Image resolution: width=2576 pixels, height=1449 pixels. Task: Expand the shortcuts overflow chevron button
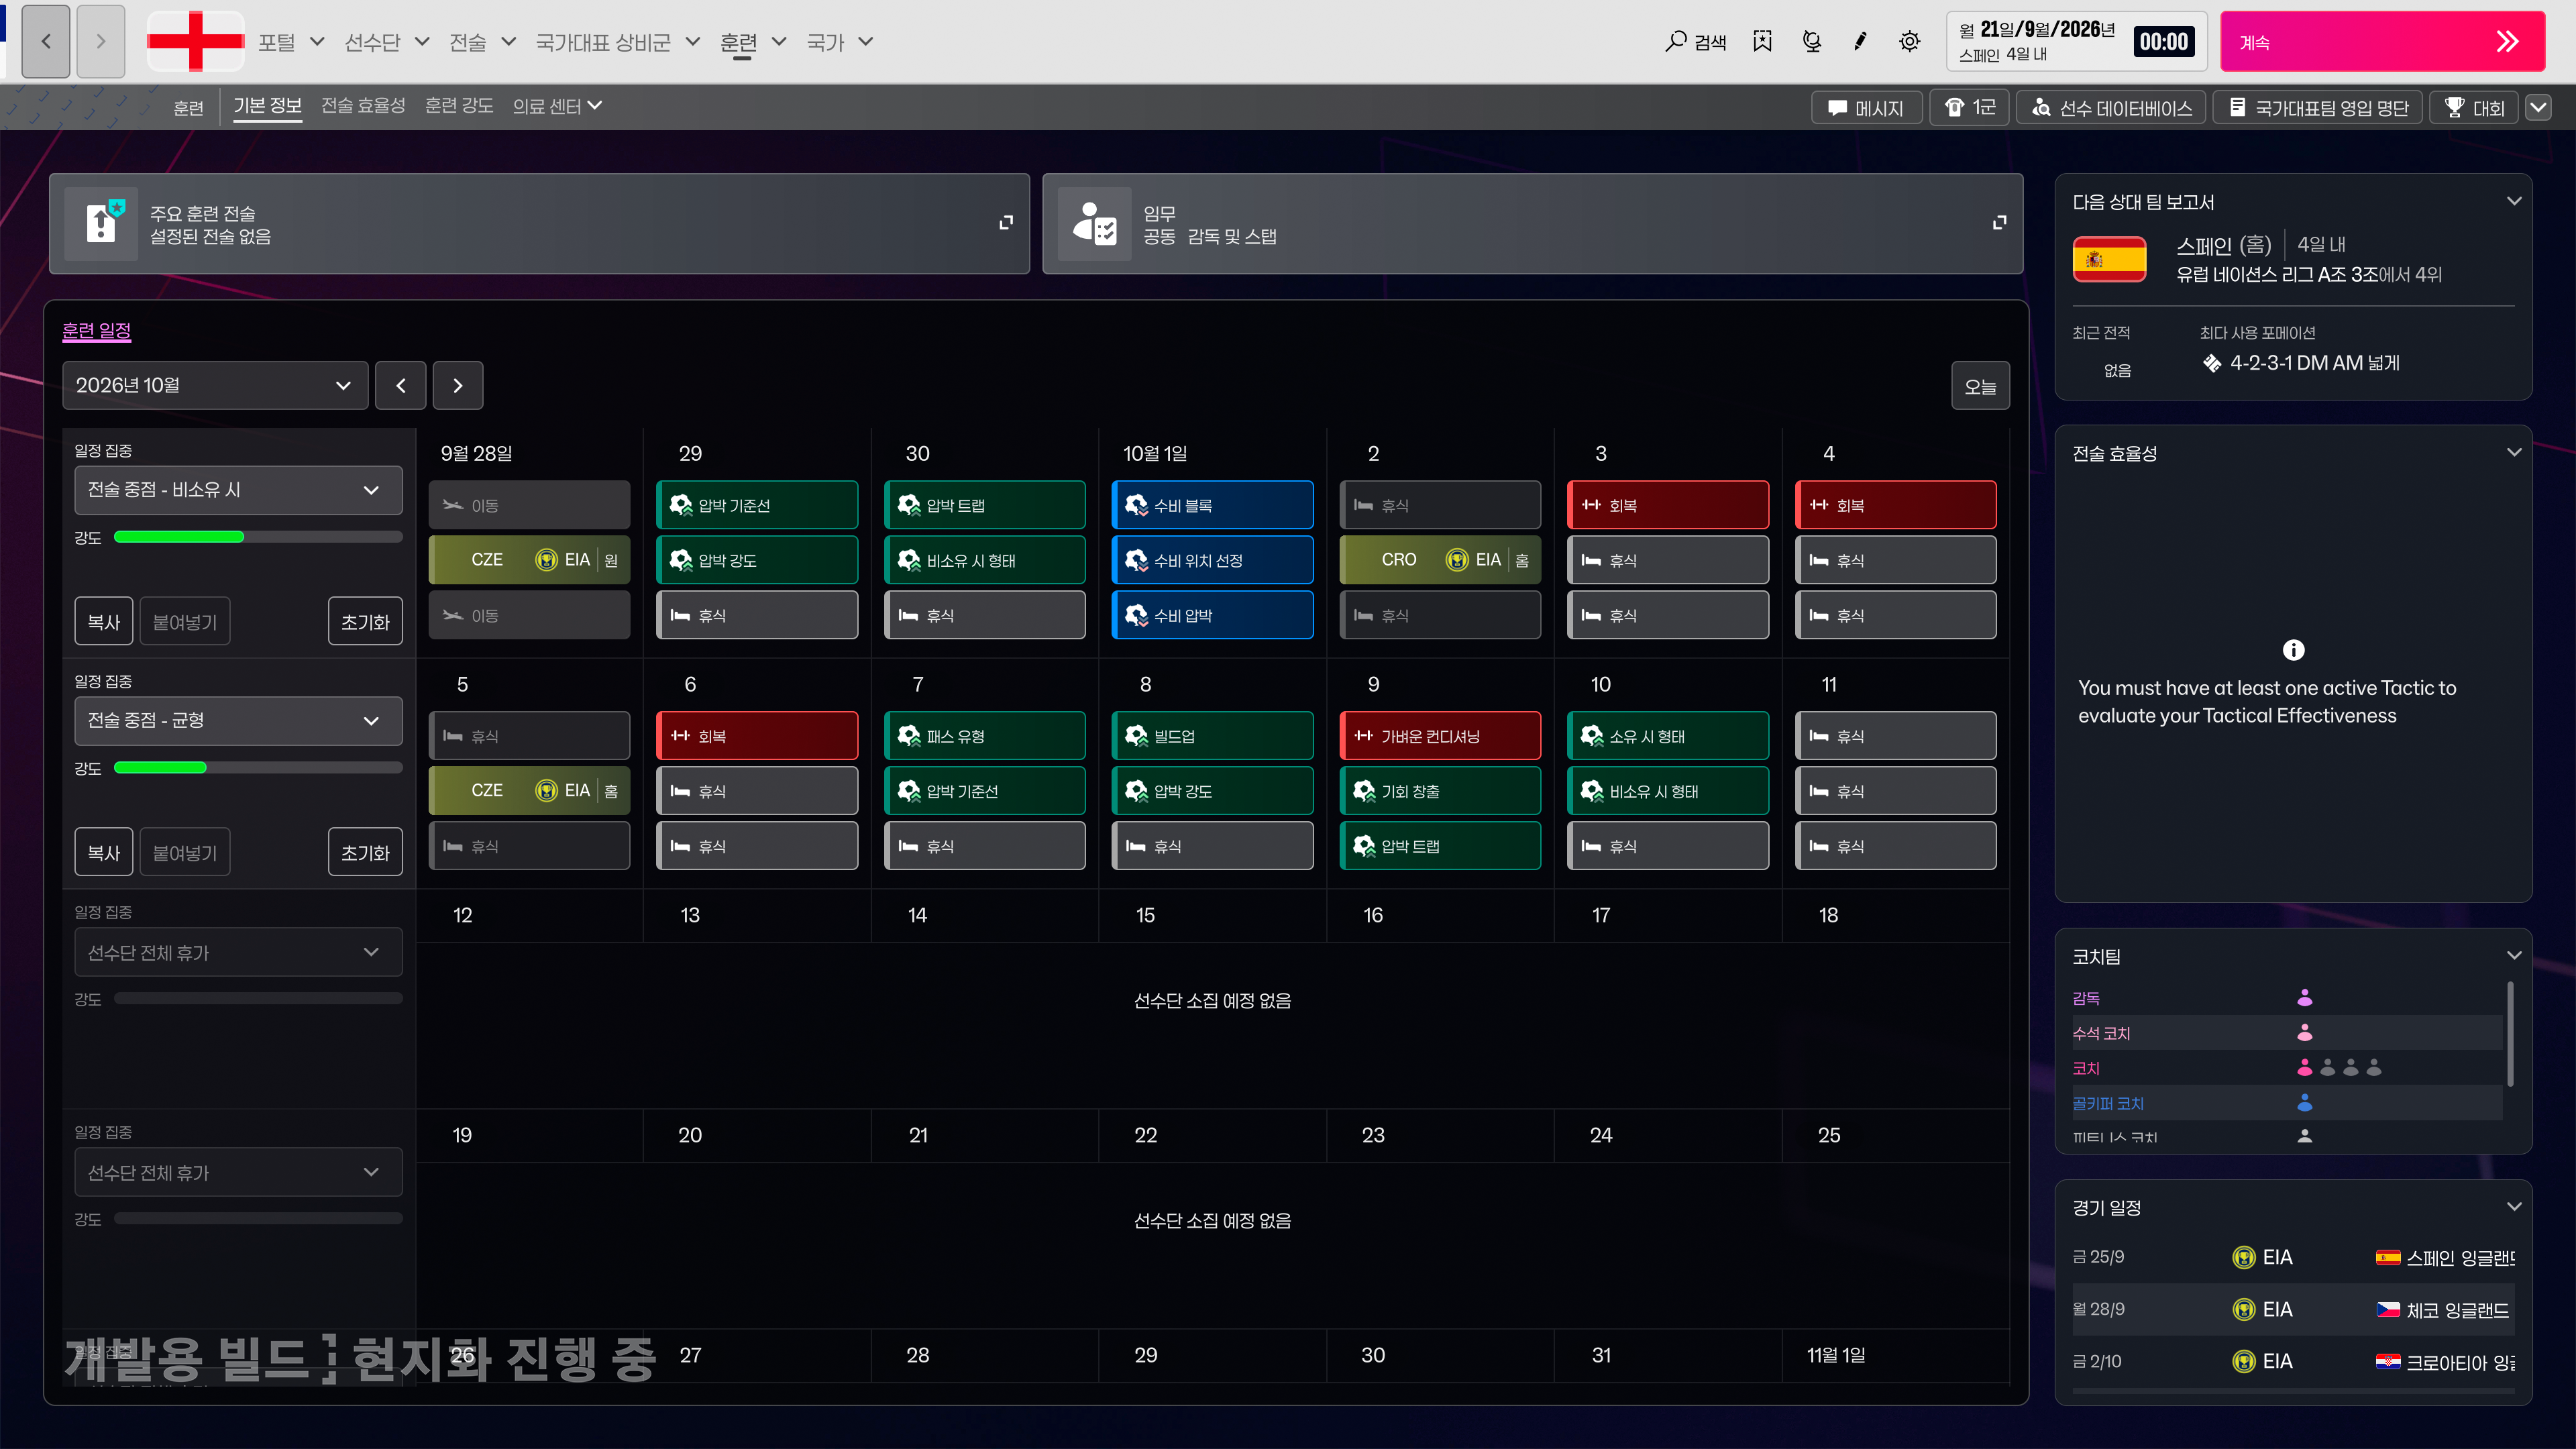pos(2538,107)
